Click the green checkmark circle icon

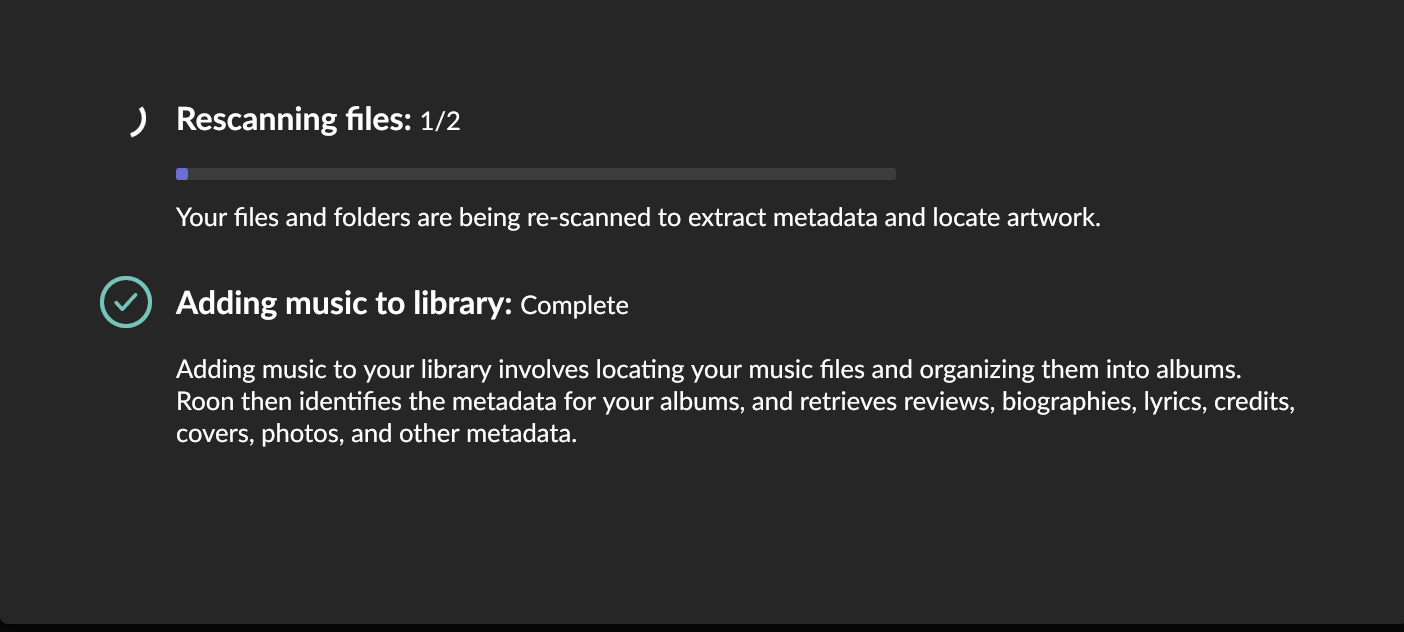pos(126,302)
